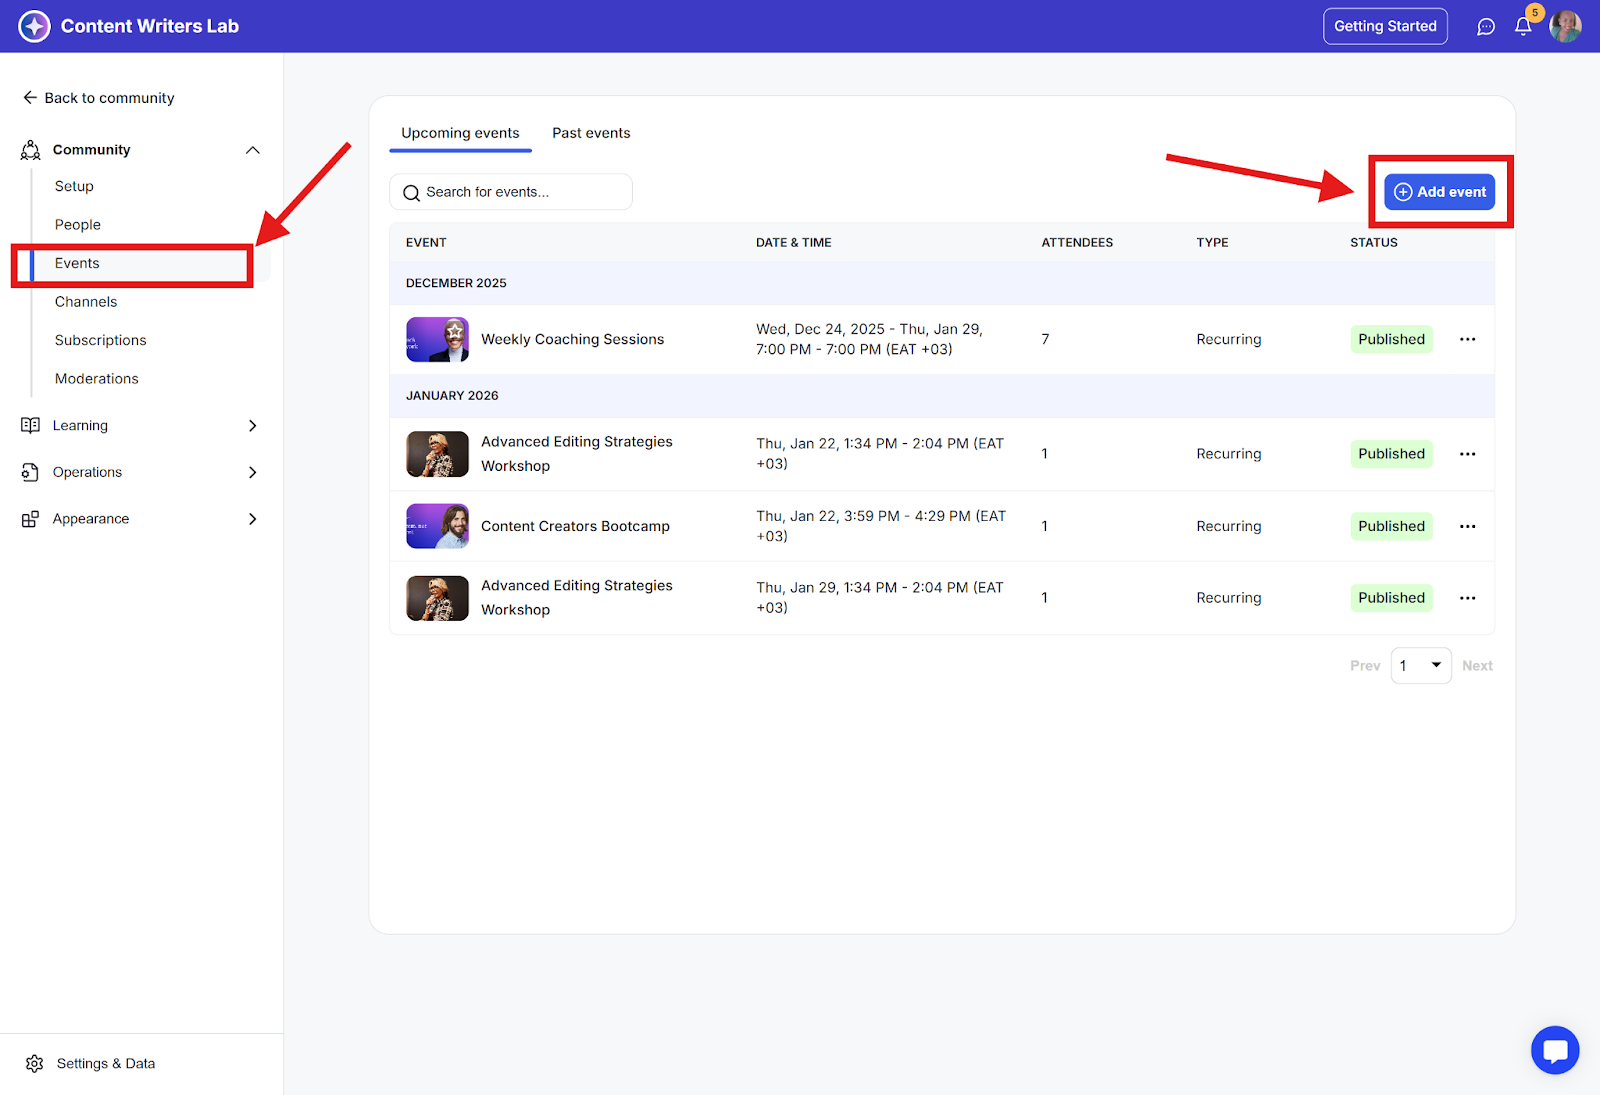Click the Getting Started button
The height and width of the screenshot is (1095, 1600).
[1384, 26]
